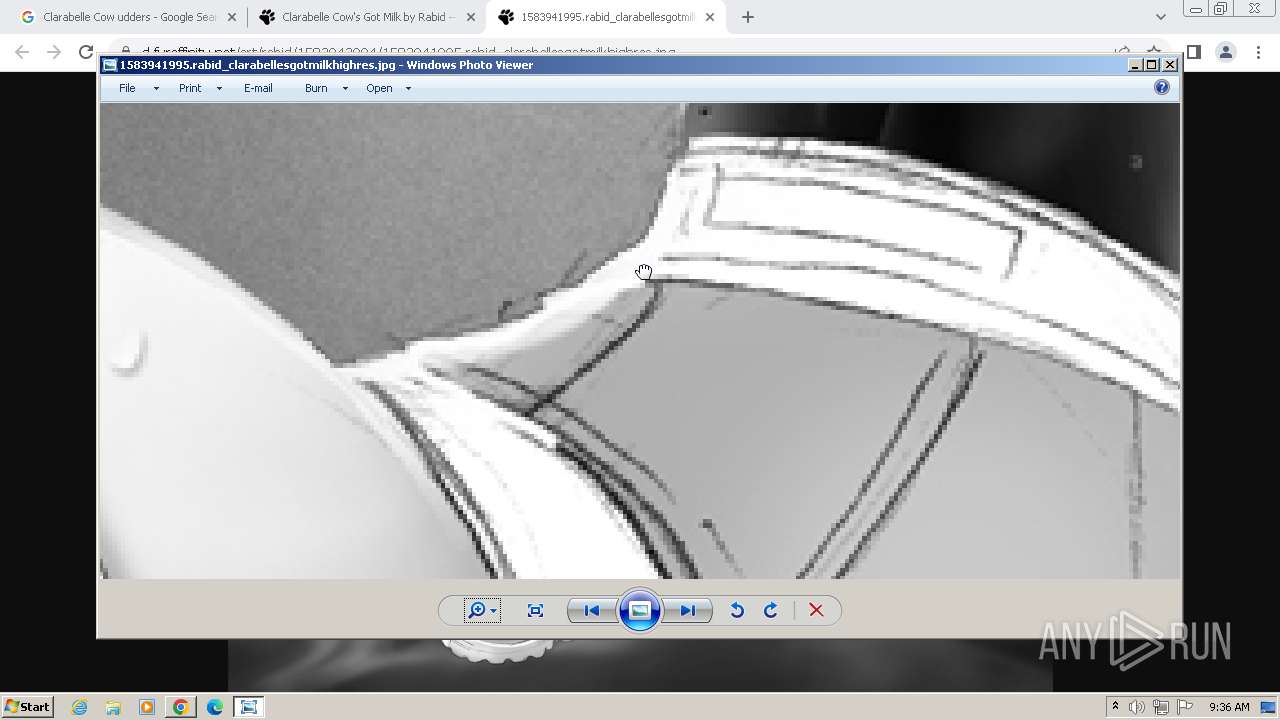Expand the Print dropdown arrow
The image size is (1280, 720).
point(219,89)
